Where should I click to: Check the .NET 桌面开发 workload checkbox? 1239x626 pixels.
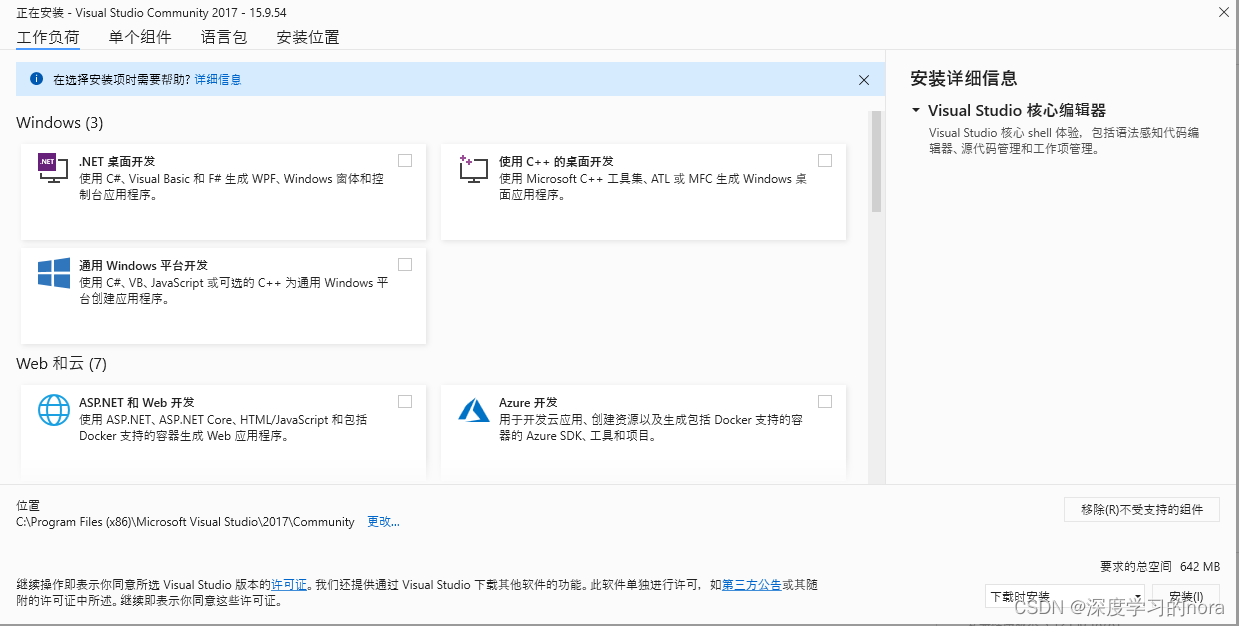click(x=404, y=160)
